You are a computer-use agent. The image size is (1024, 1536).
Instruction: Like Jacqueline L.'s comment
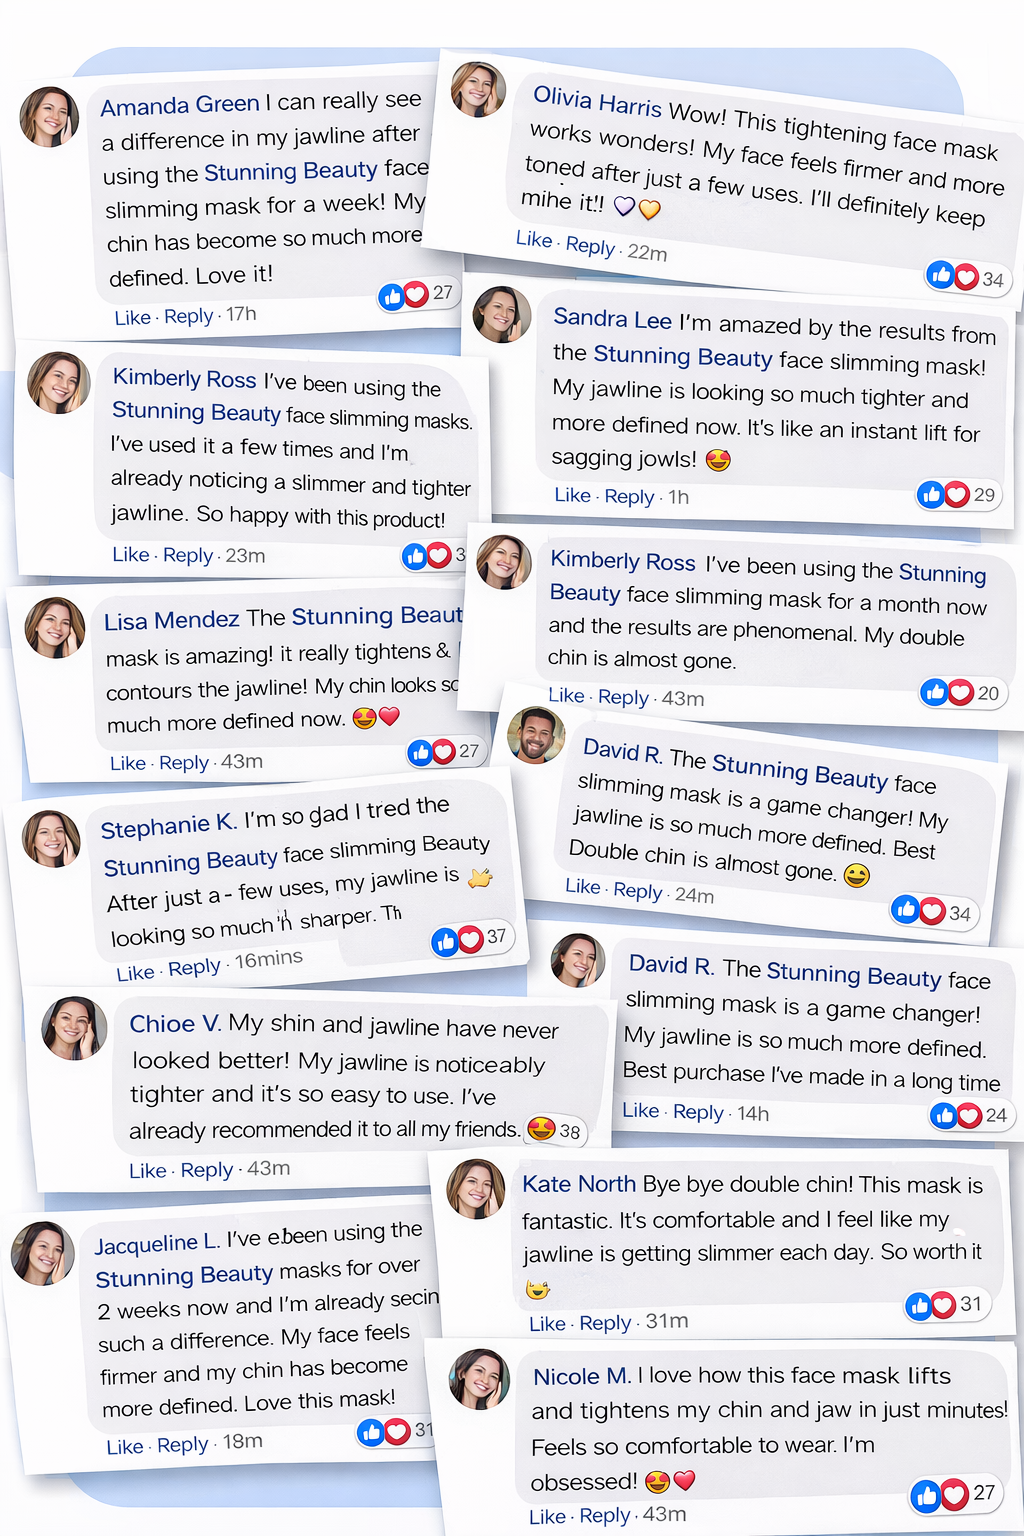pos(125,1447)
